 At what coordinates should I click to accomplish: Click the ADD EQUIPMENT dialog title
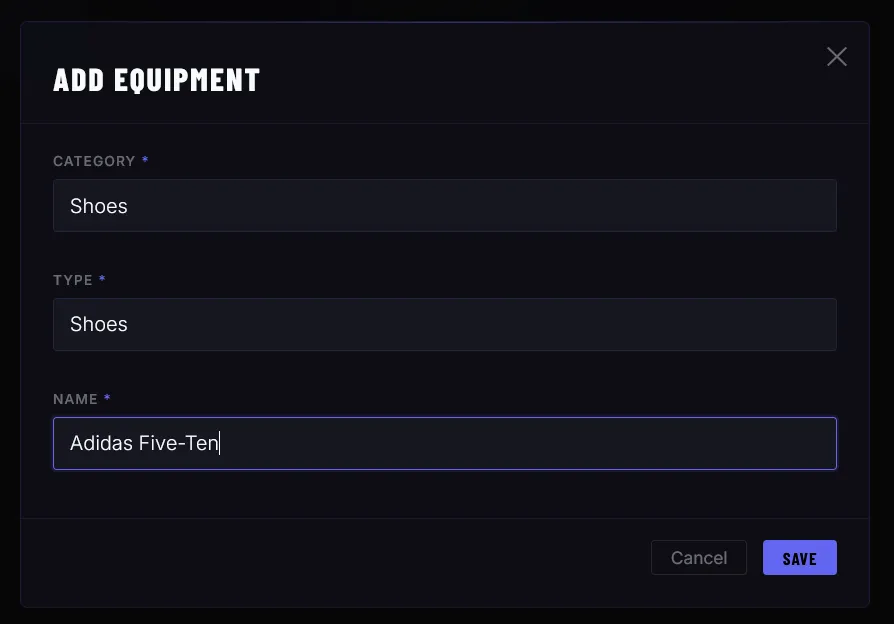156,79
